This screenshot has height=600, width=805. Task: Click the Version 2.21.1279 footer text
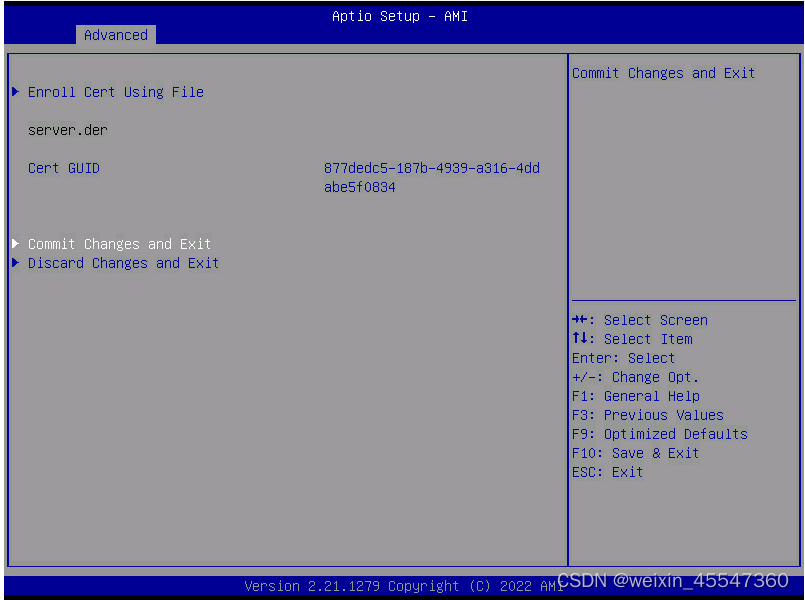click(x=400, y=587)
